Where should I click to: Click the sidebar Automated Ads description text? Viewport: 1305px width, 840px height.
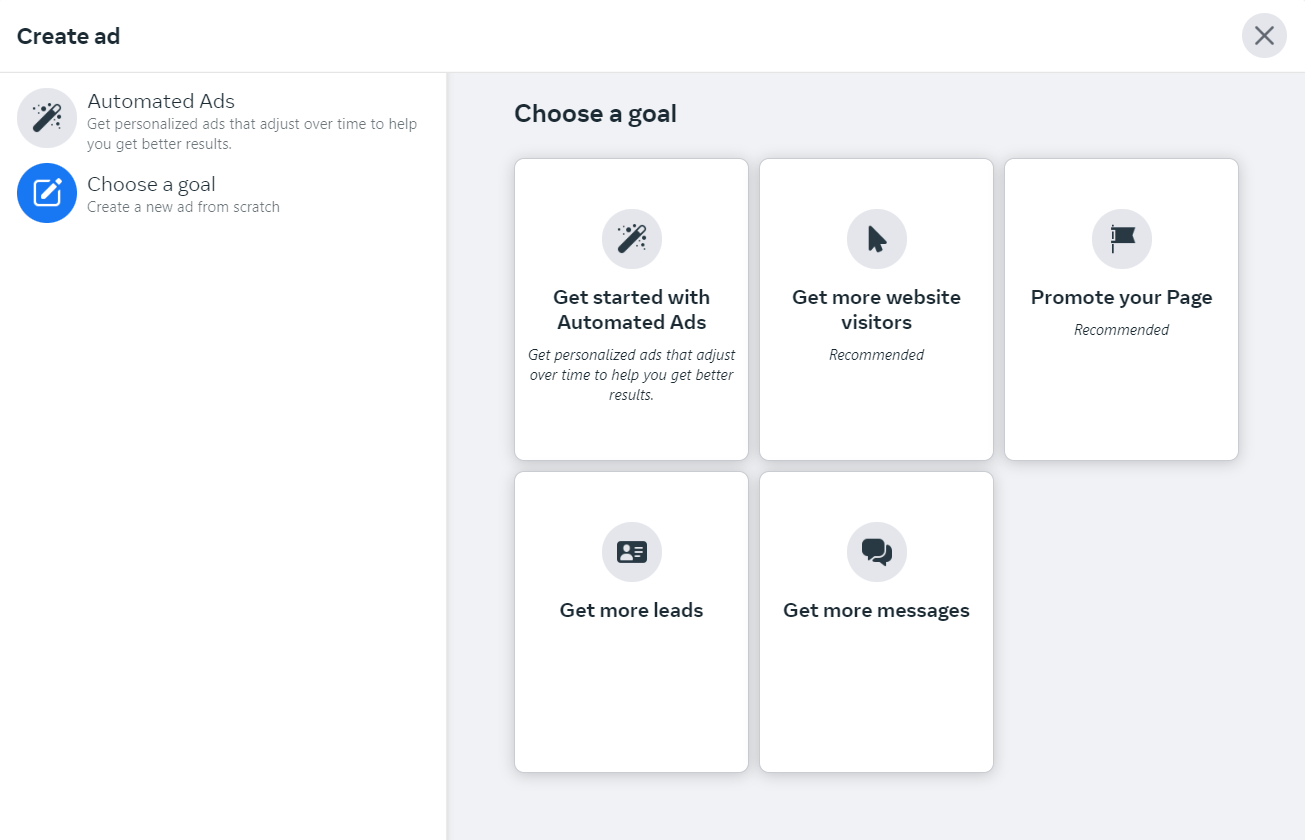[x=252, y=134]
